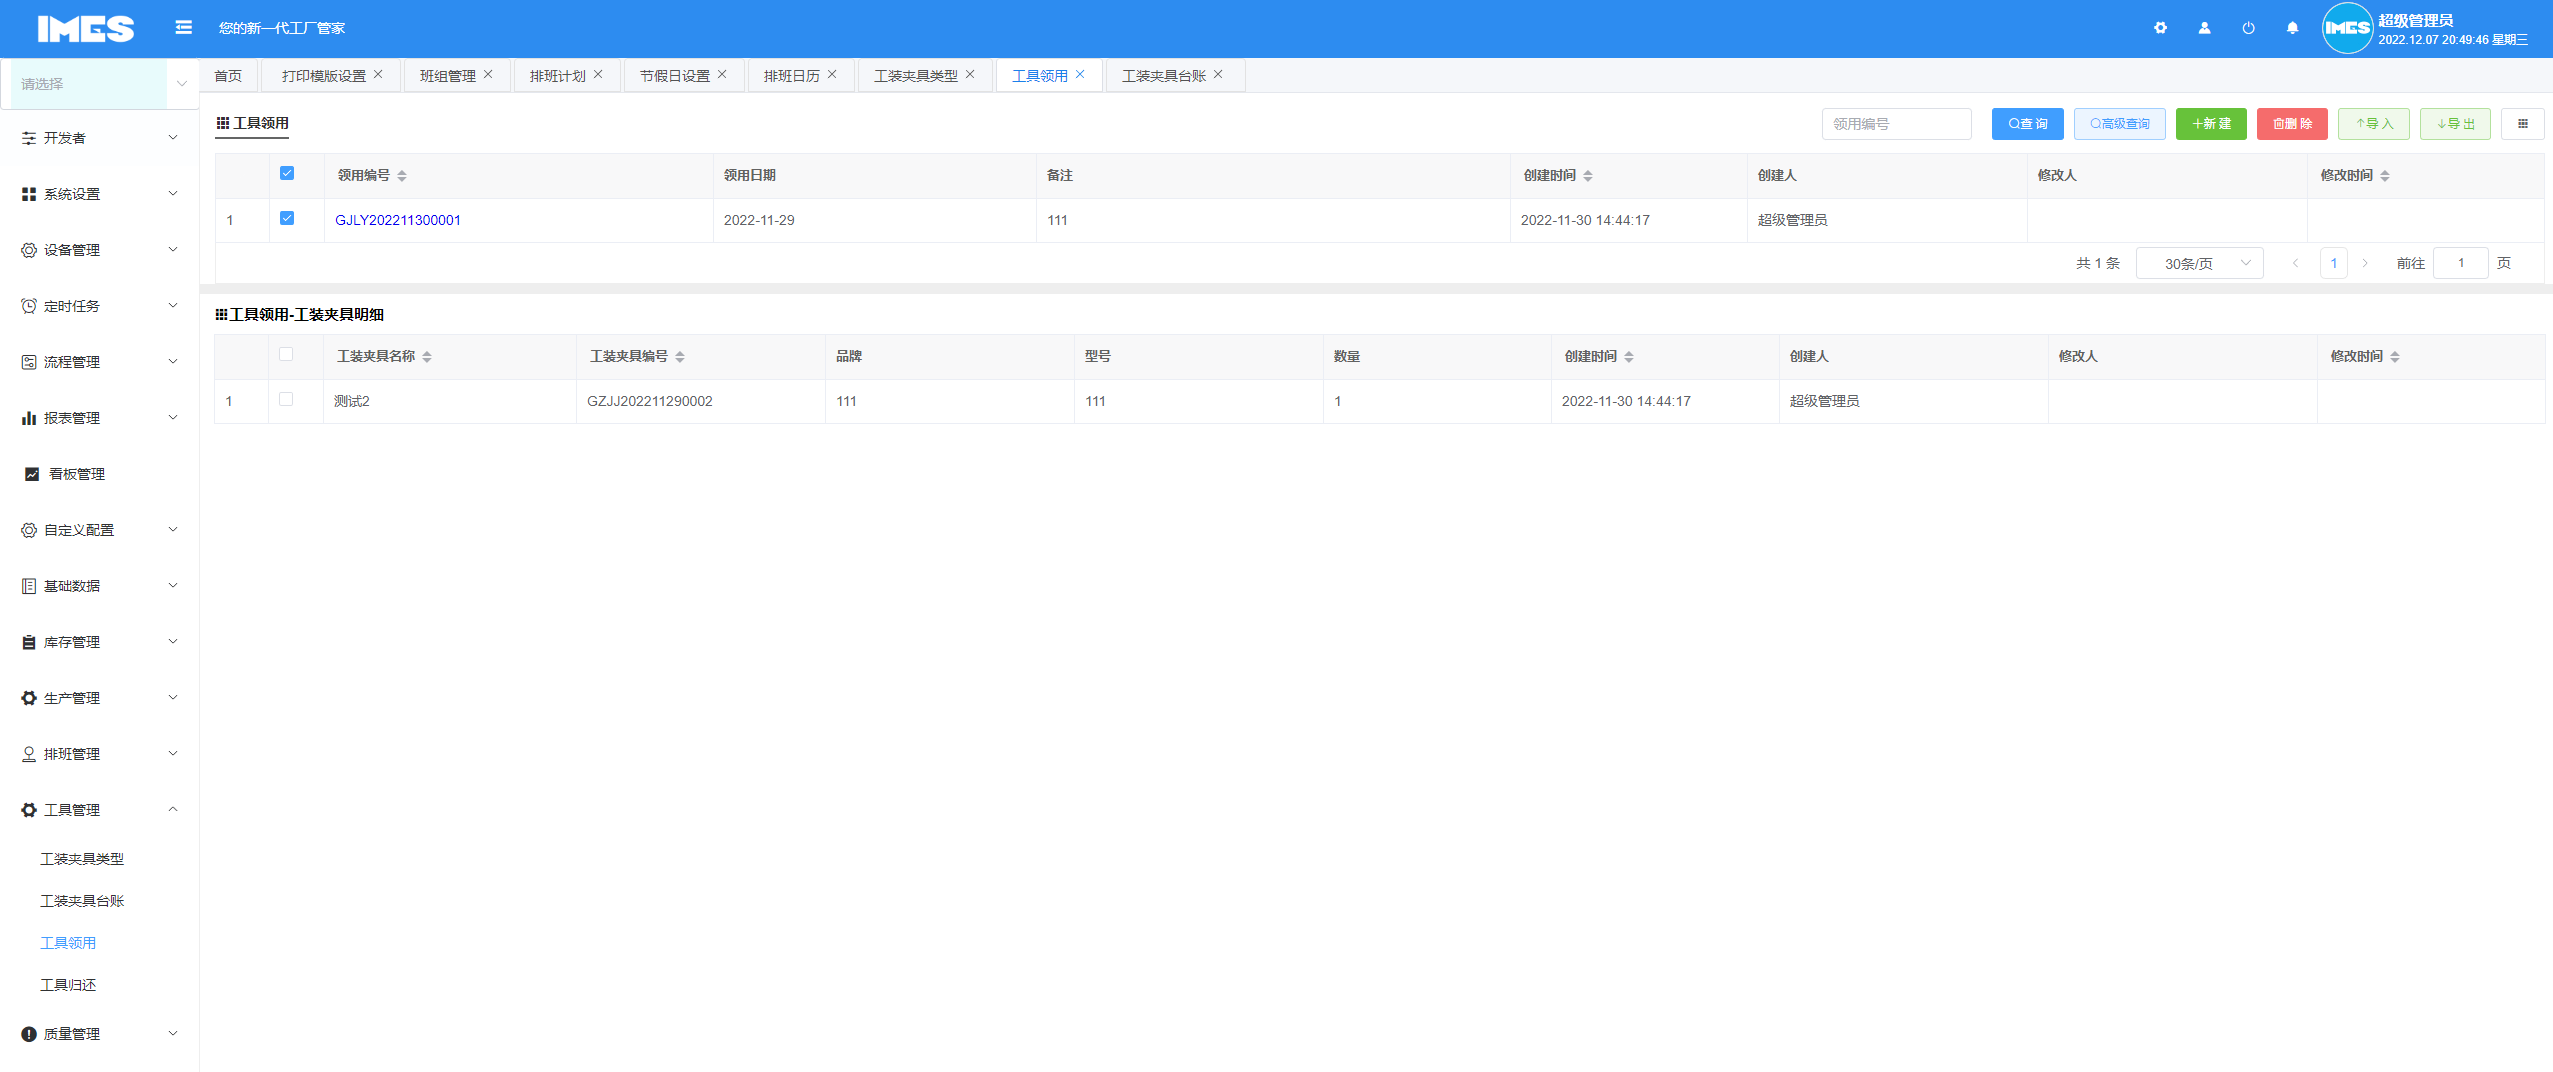Viewport: 2553px width, 1072px height.
Task: Click the 高级查询 button
Action: point(2119,124)
